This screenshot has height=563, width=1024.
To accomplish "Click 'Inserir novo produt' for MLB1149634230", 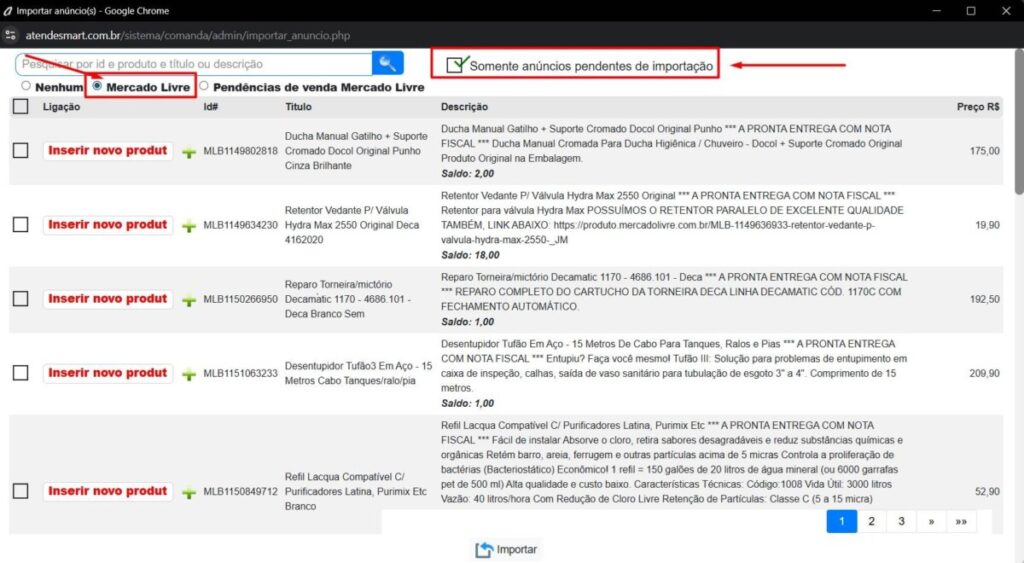I will 108,225.
